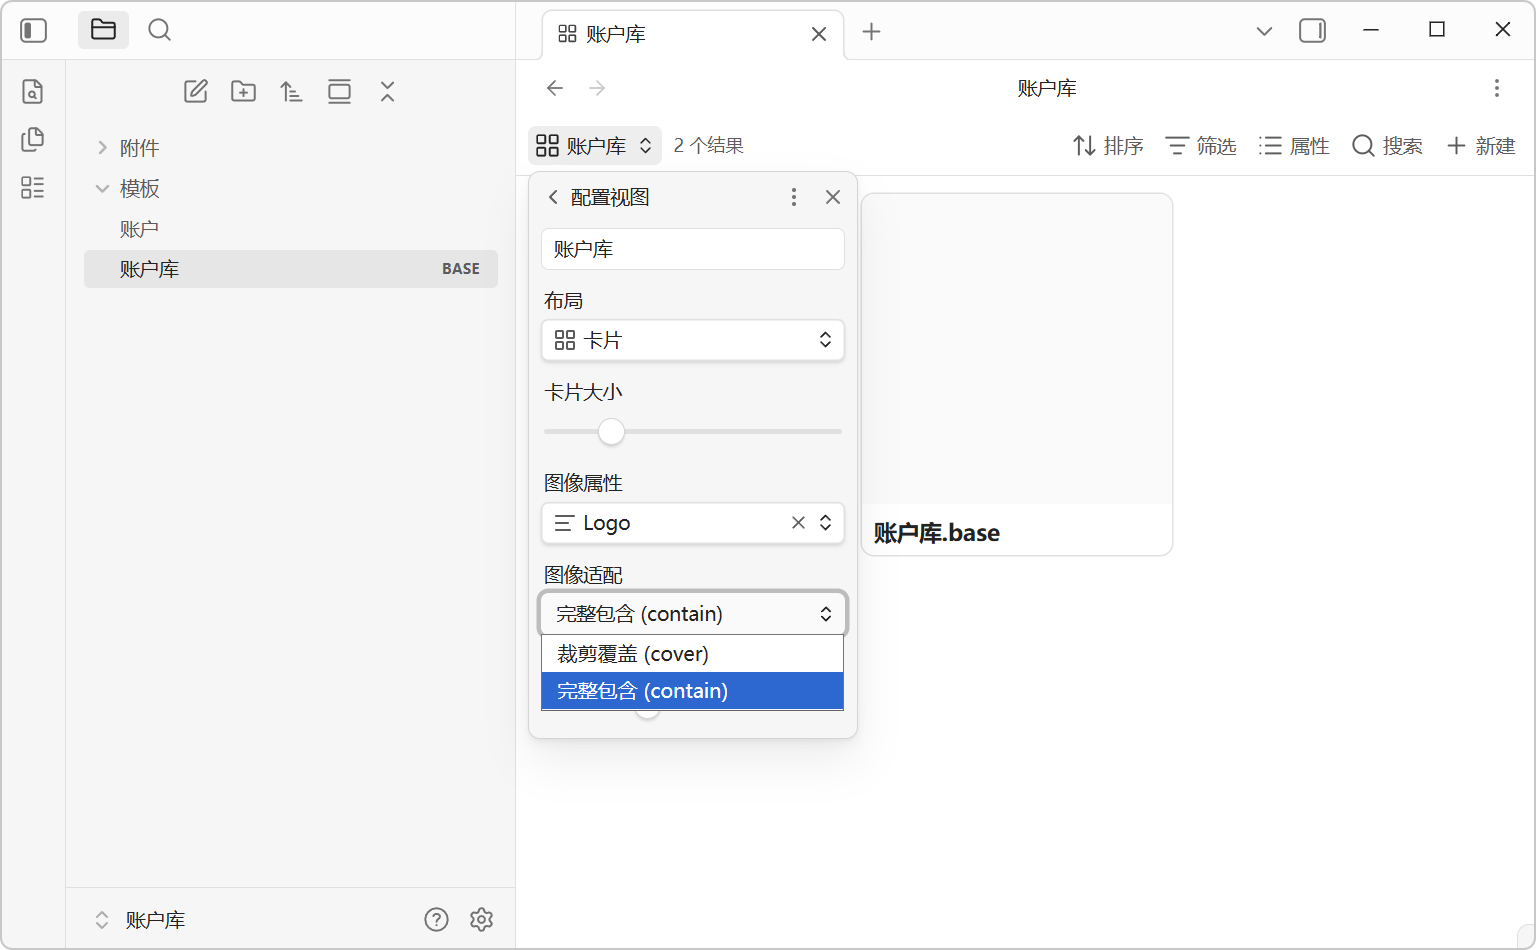Click the new note icon
Viewport: 1536px width, 950px height.
tap(196, 92)
